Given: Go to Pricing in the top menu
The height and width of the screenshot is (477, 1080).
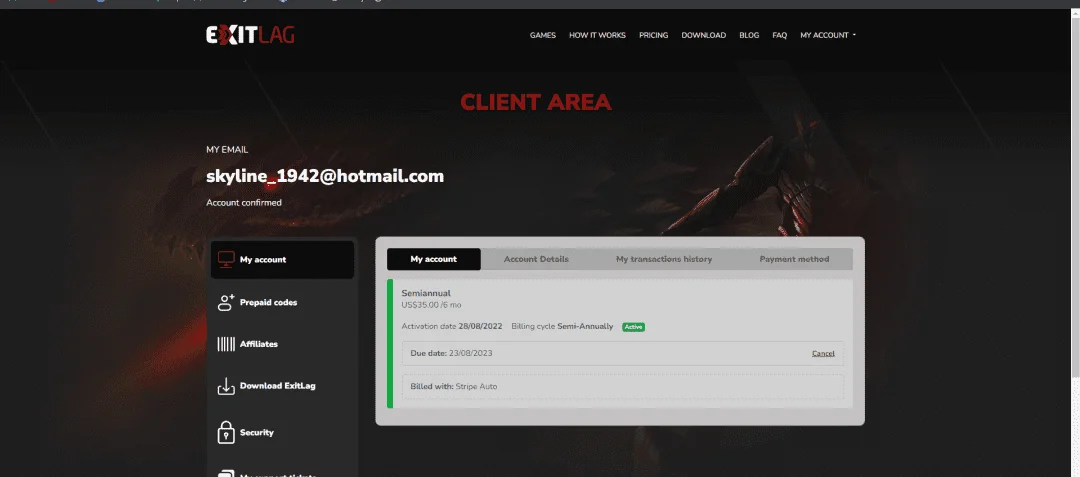Looking at the screenshot, I should pyautogui.click(x=653, y=35).
